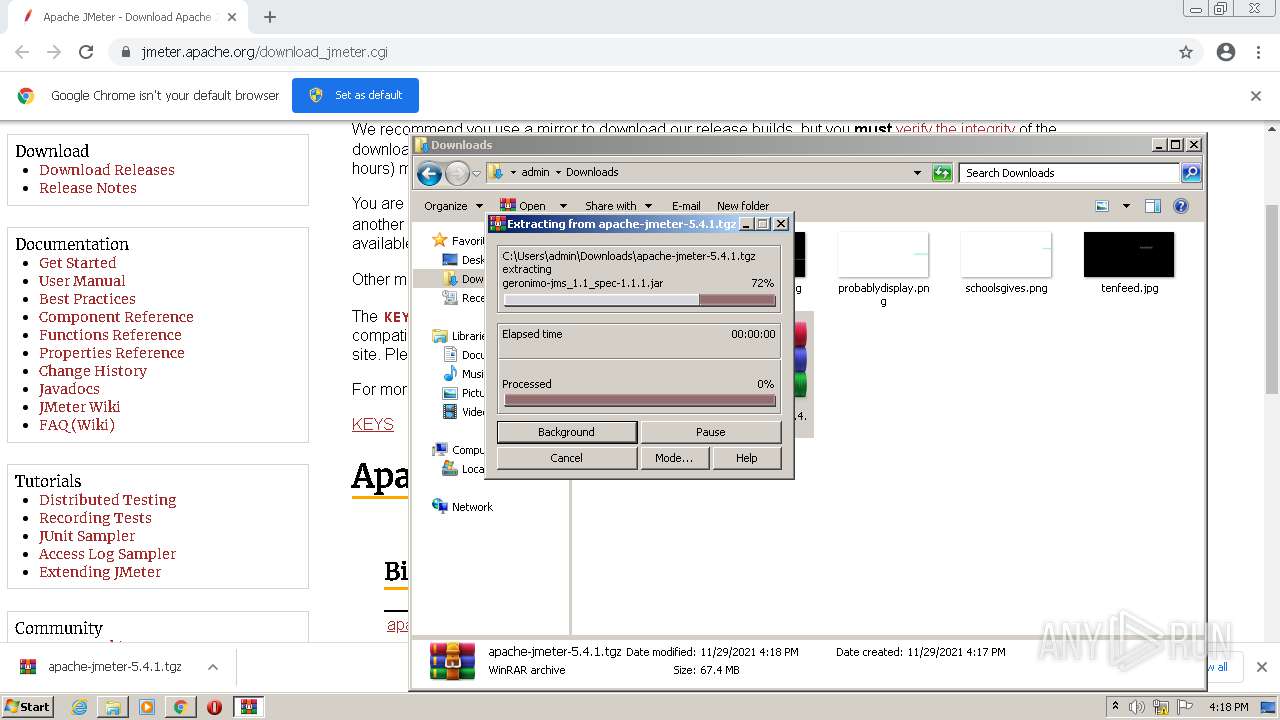Screen dimensions: 1280x720
Task: Click the Processed total progress bar
Action: click(x=640, y=400)
